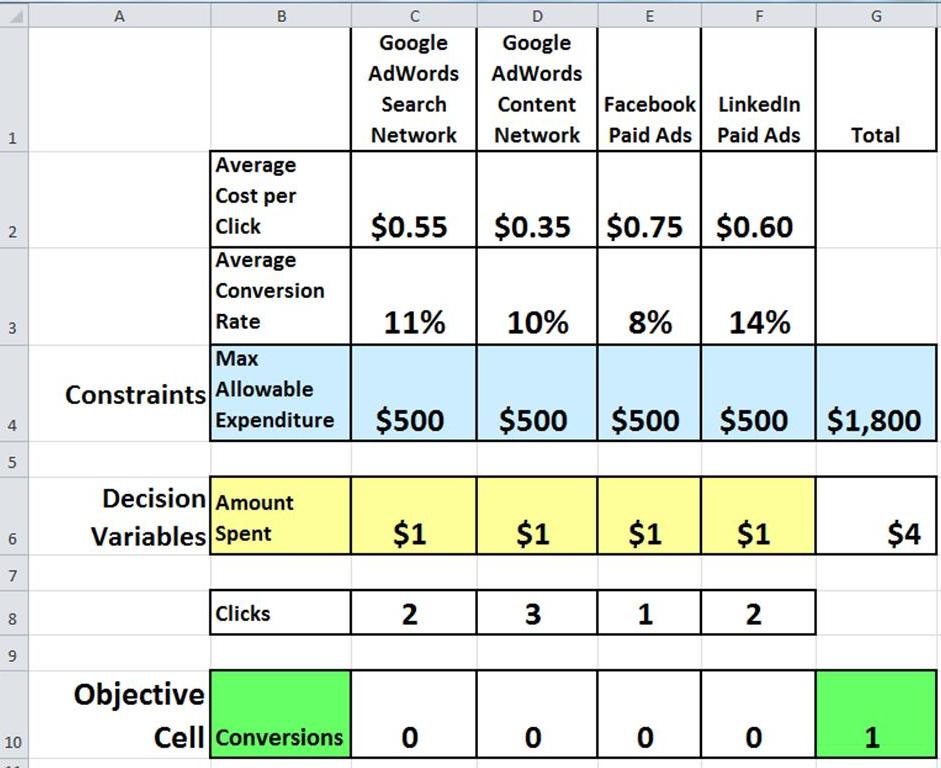Viewport: 941px width, 768px height.
Task: Select the Amount Spent label cell
Action: coord(281,517)
